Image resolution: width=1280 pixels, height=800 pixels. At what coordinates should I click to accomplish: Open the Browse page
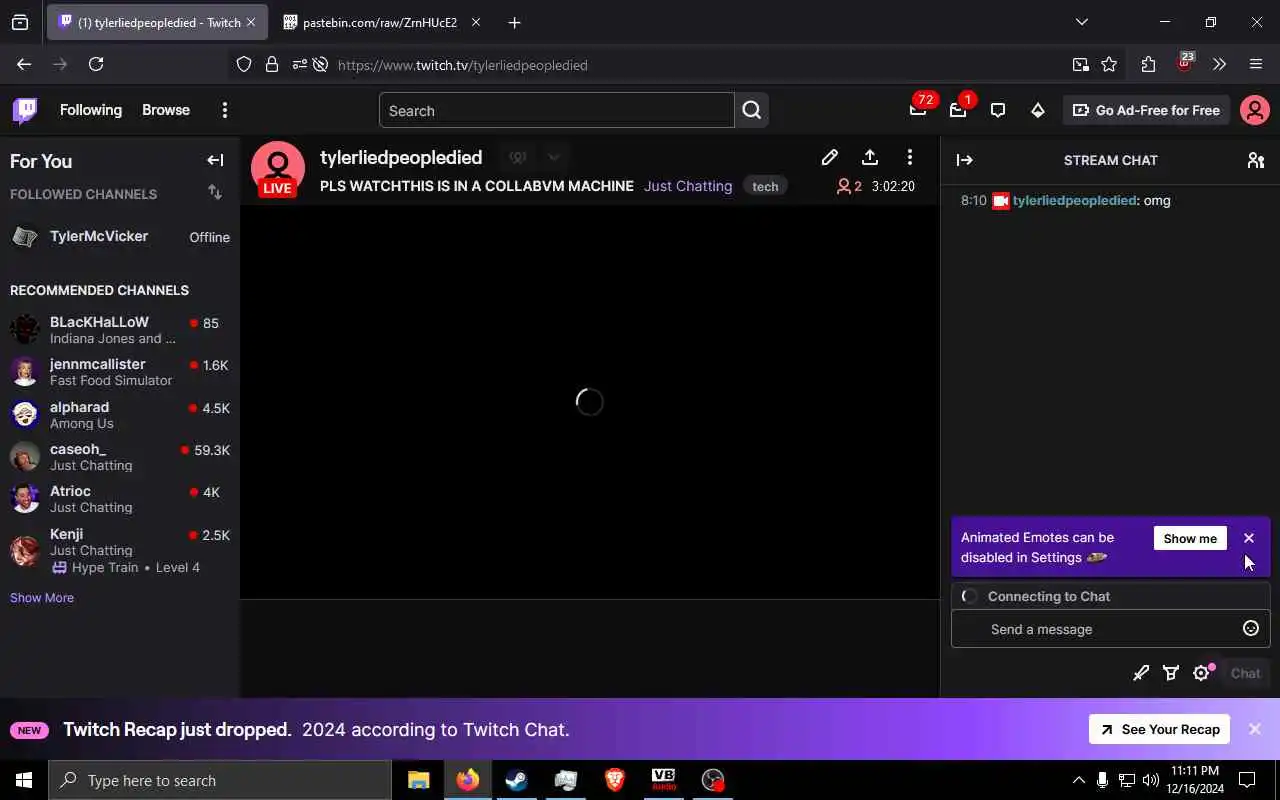pyautogui.click(x=166, y=110)
